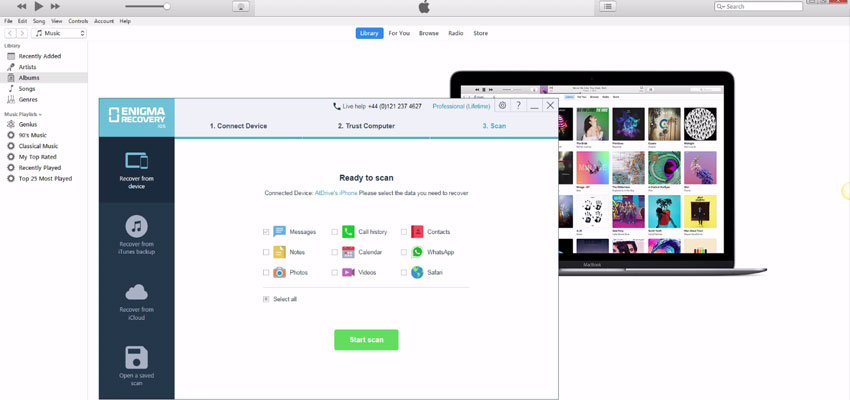Click the Live help phone number
Viewport: 850px width, 400px height.
pos(394,106)
